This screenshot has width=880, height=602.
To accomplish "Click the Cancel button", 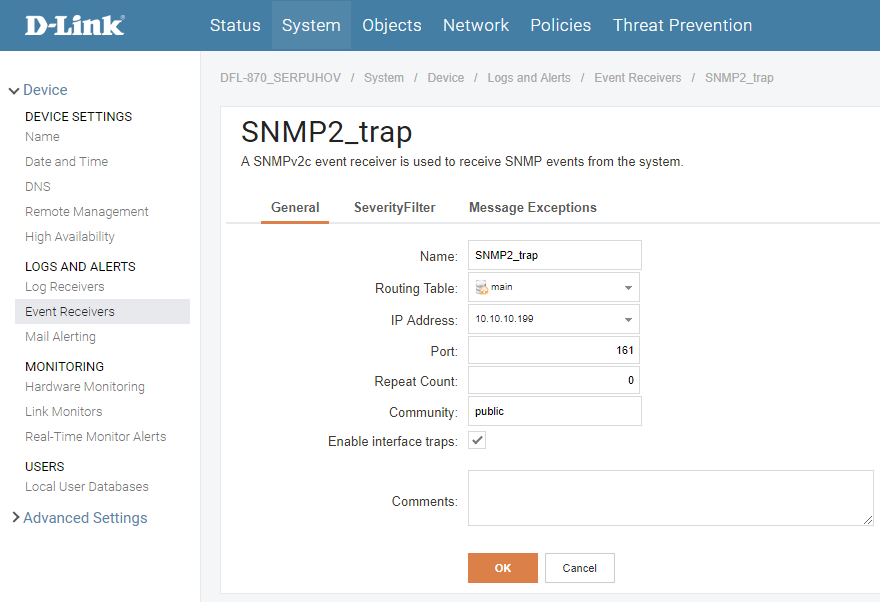I will point(579,568).
